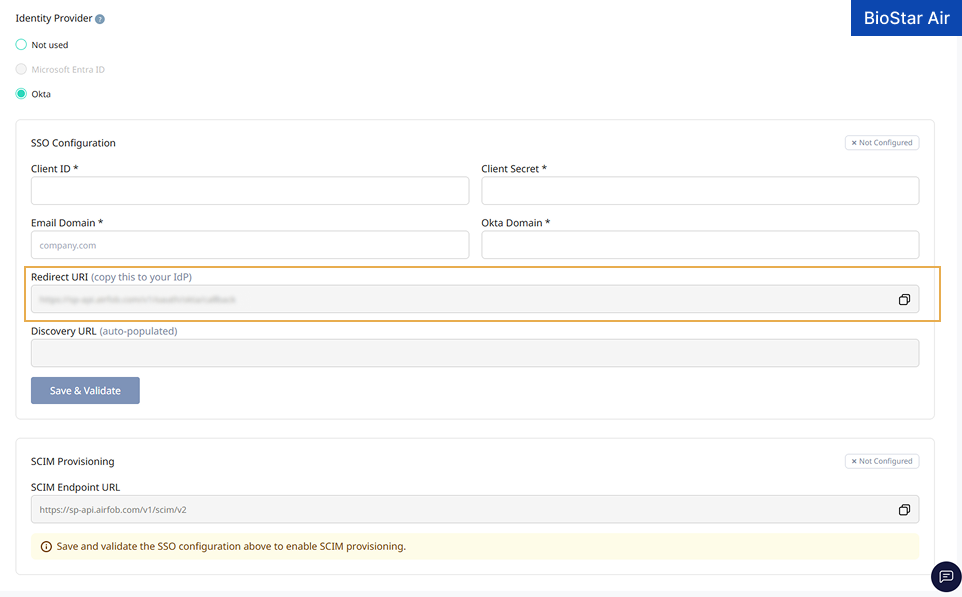The height and width of the screenshot is (597, 962).
Task: Copy the Redirect URI with copy icon
Action: click(904, 299)
